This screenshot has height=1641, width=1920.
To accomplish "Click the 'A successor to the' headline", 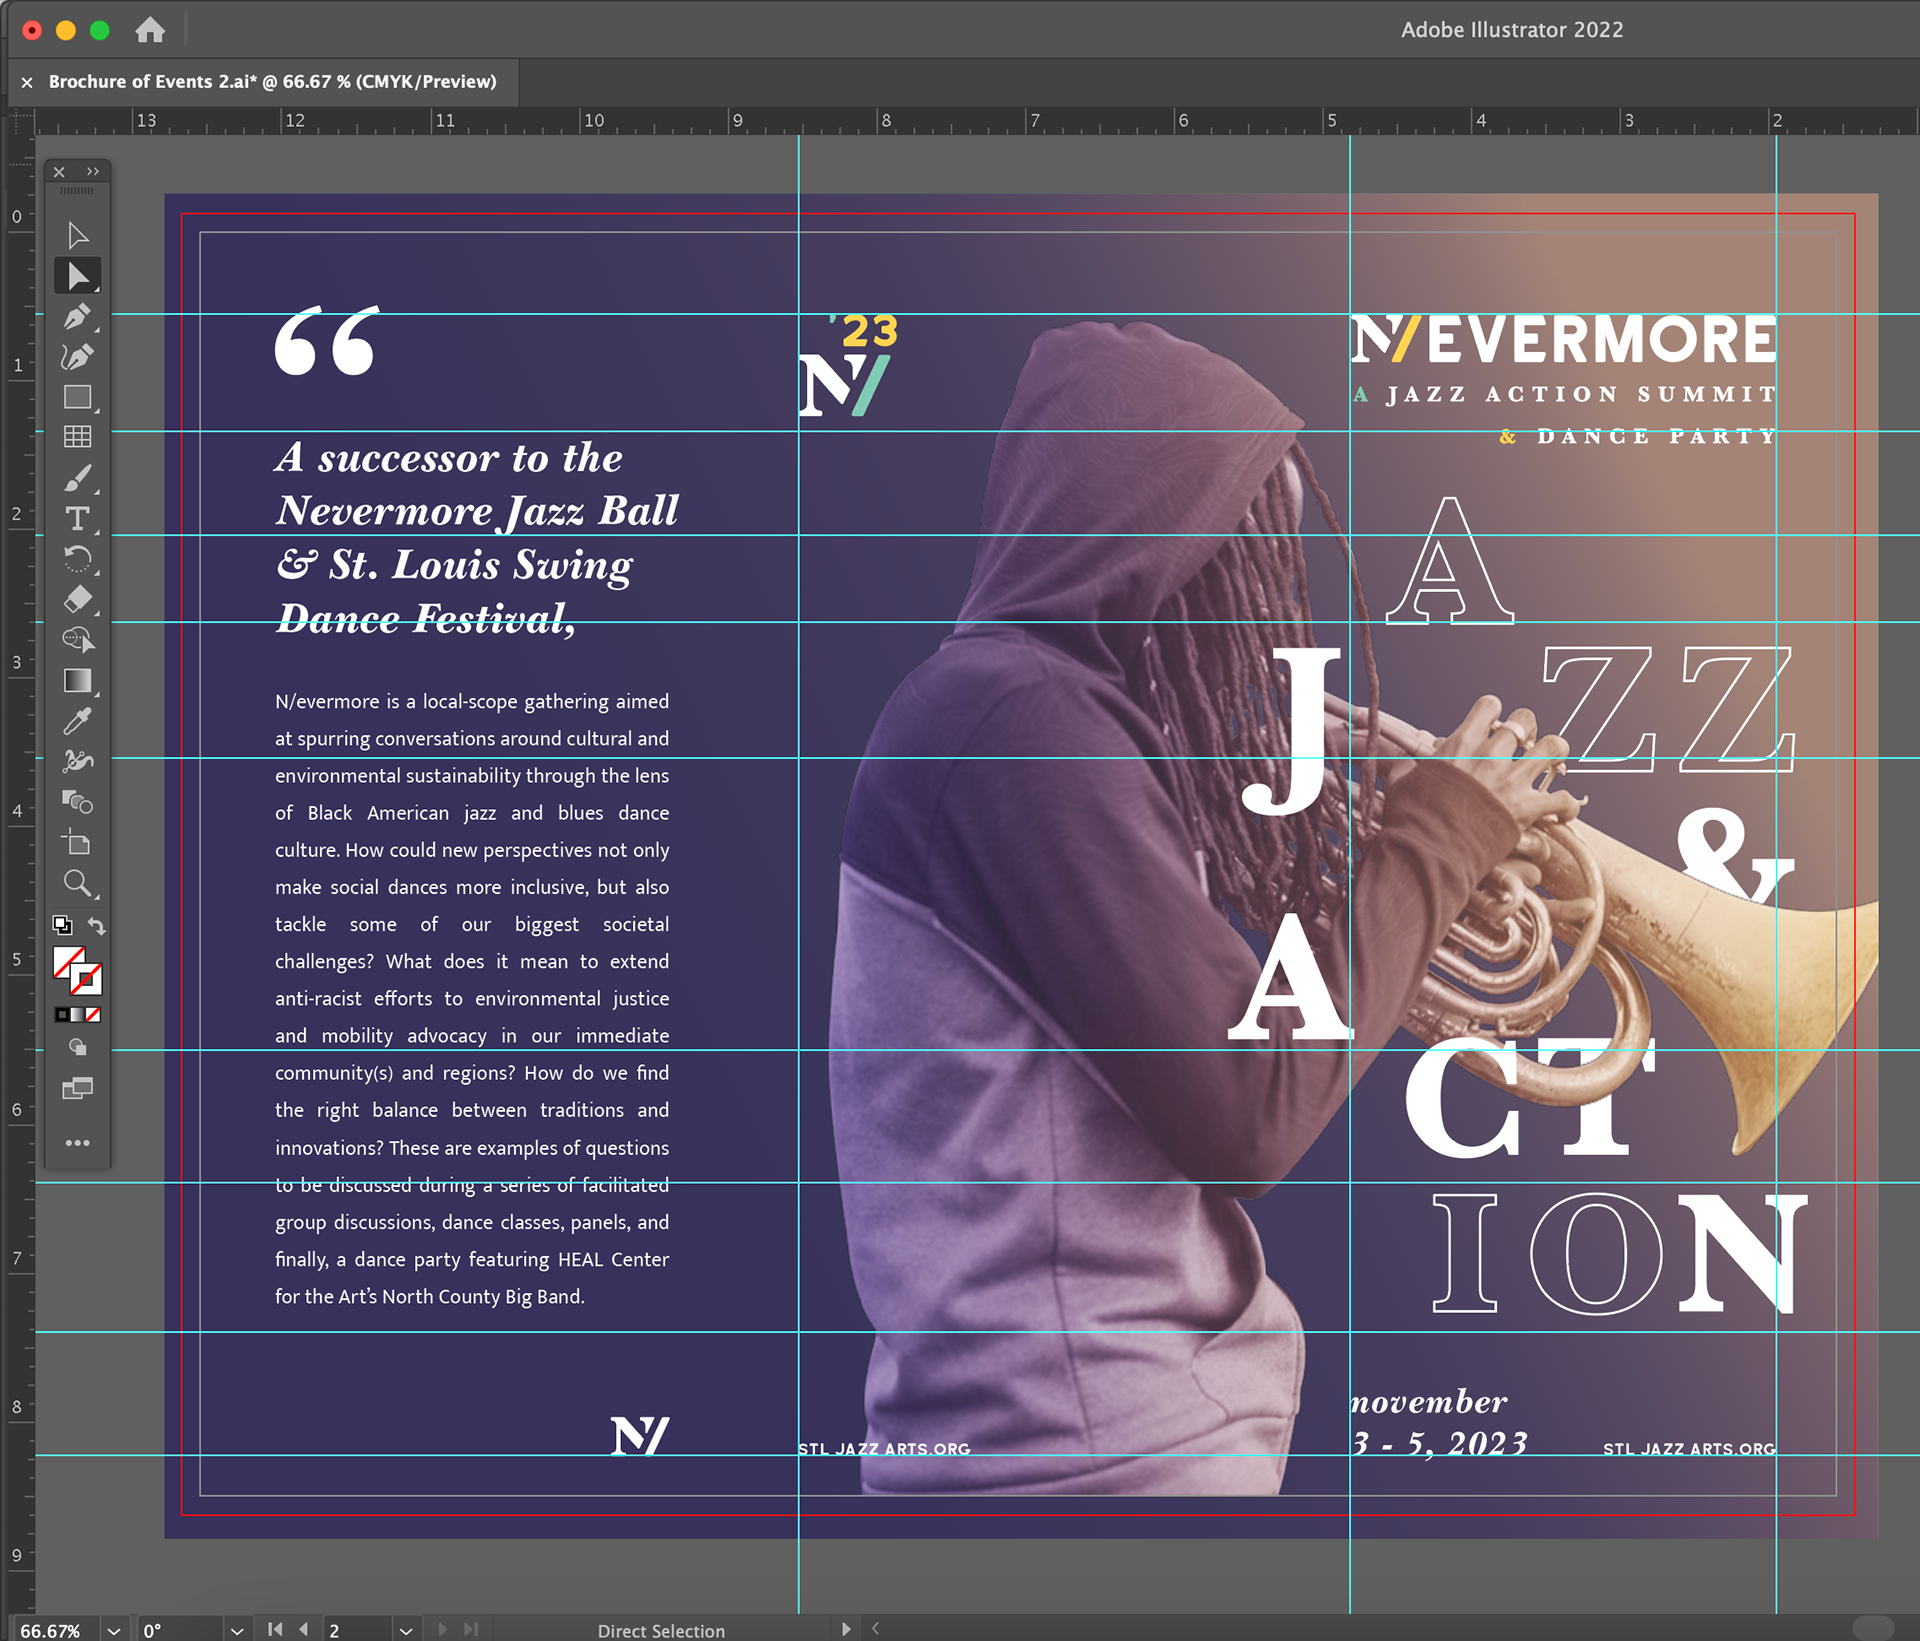I will coord(449,458).
